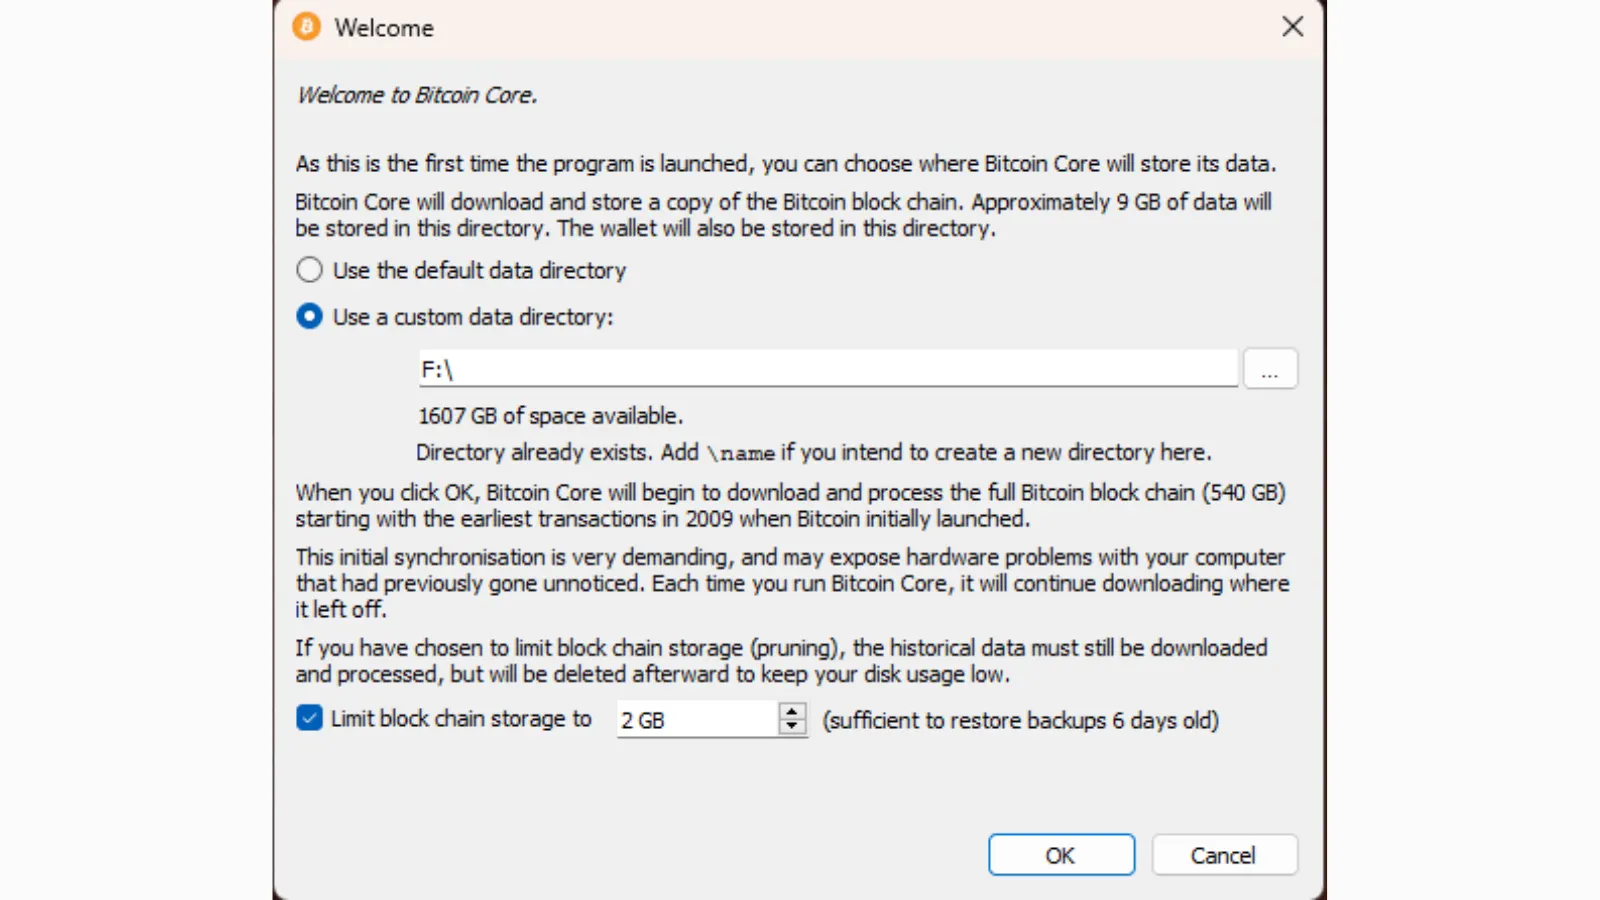Screen dimensions: 1600x900
Task: Click the "Use the default data directory" label
Action: pyautogui.click(x=479, y=270)
